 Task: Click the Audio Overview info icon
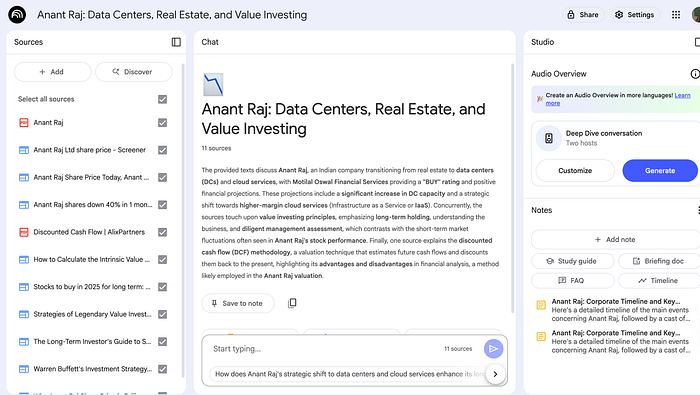pos(695,74)
